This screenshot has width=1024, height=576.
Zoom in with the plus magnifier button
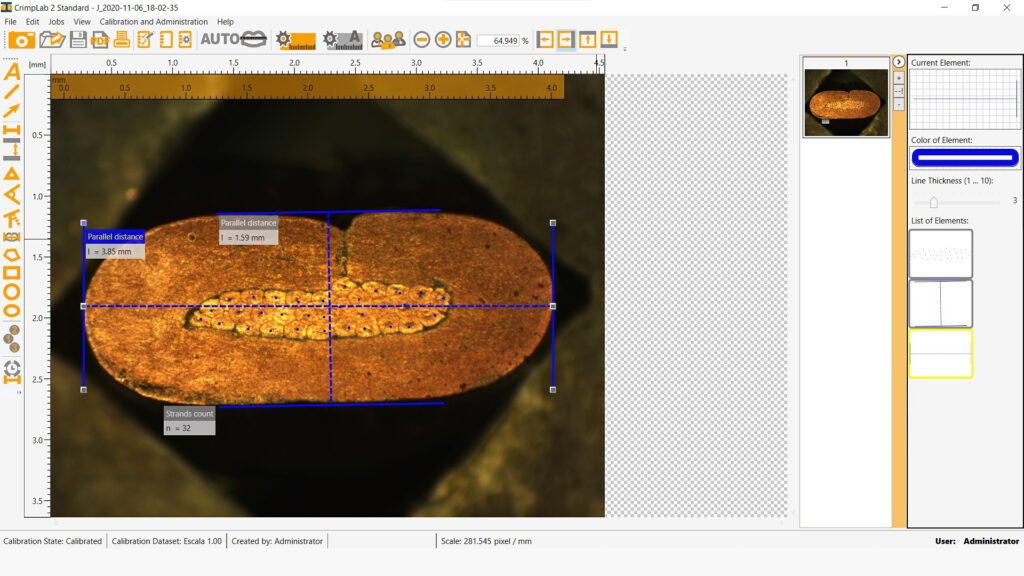443,40
